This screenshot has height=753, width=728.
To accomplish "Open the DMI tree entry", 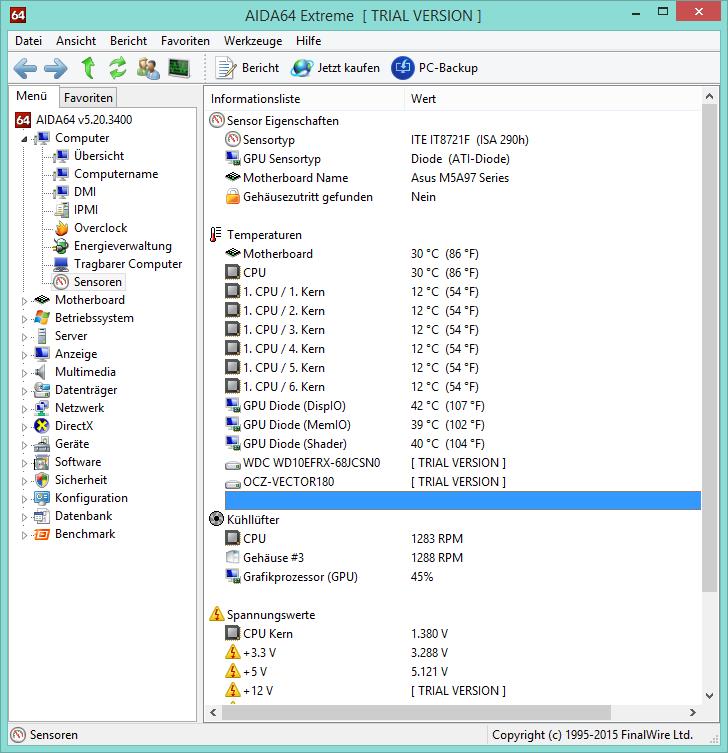I will (75, 192).
